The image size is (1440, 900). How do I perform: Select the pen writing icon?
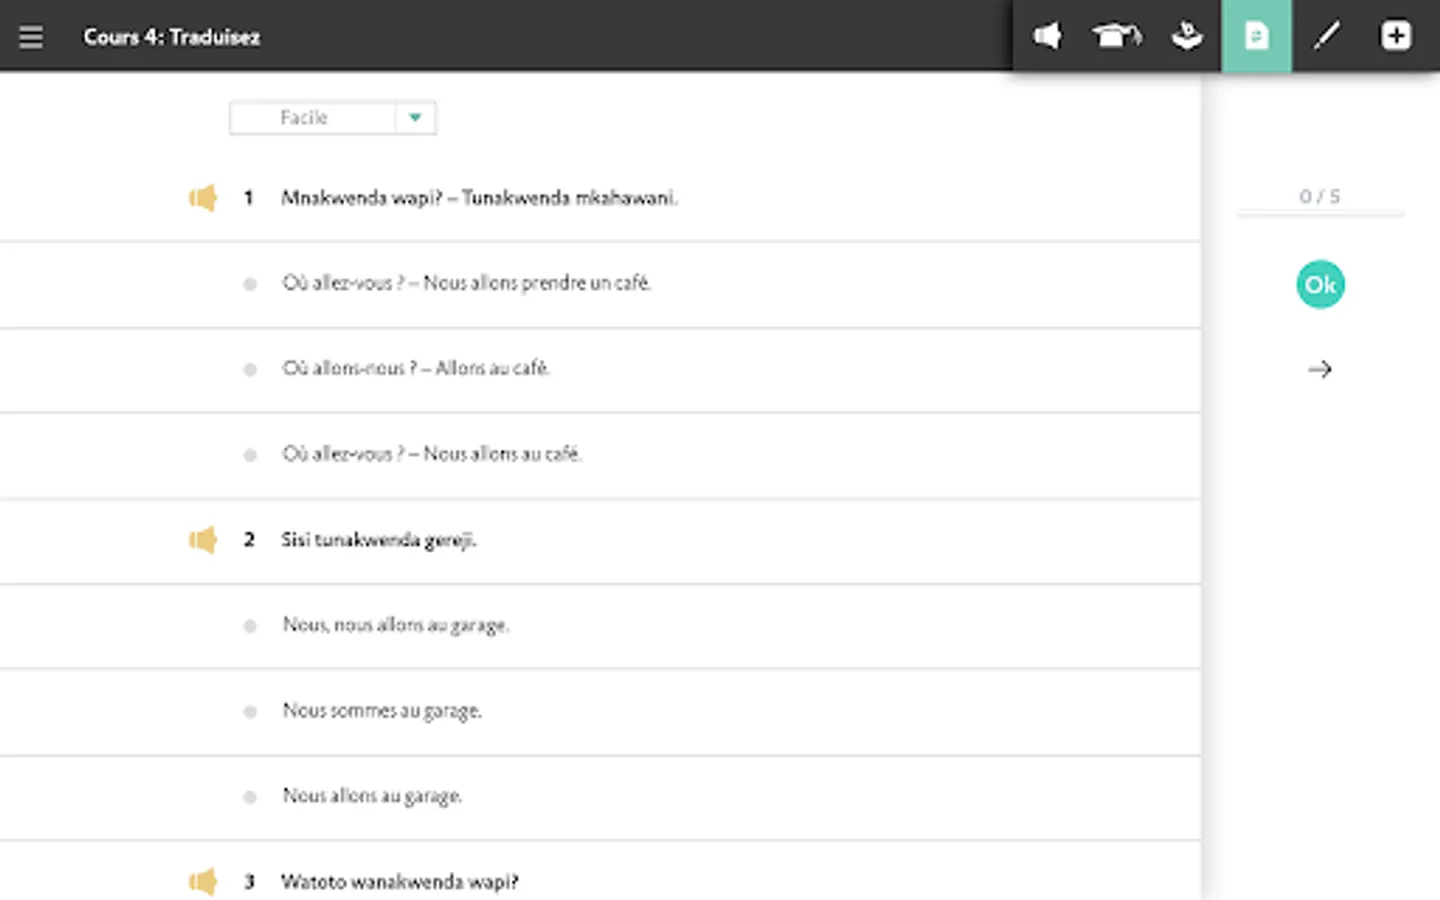[1326, 36]
